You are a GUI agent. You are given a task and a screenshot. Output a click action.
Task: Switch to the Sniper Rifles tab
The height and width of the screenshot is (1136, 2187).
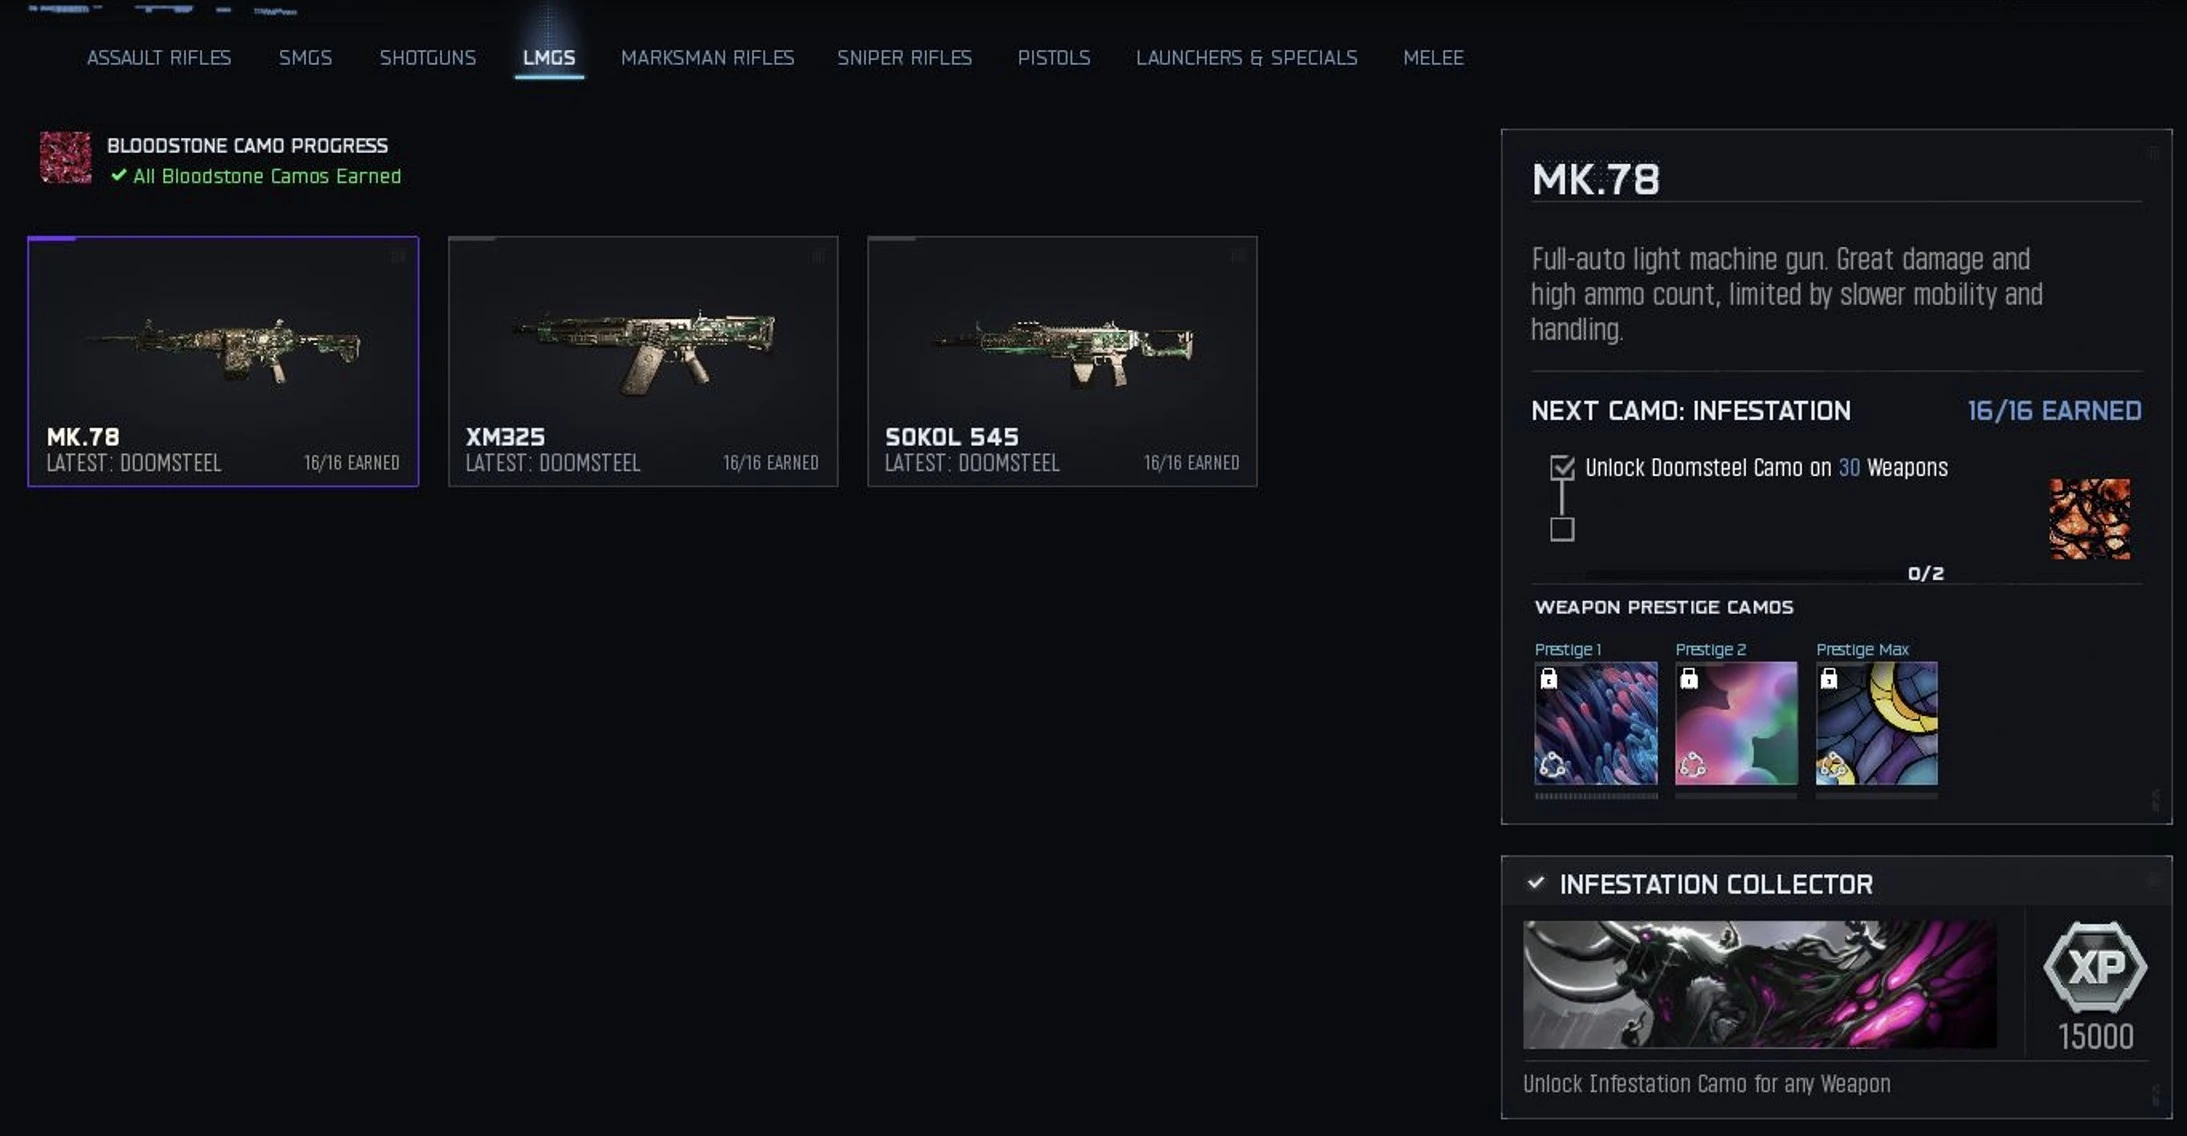904,58
